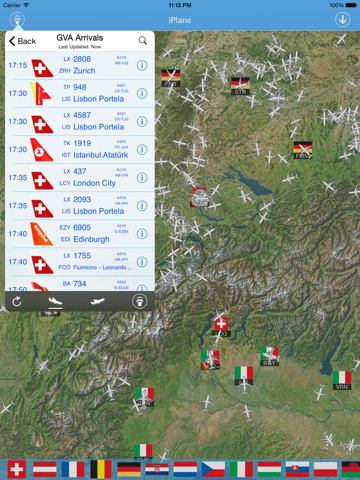360x480 pixels.
Task: Show info for flight LX 2093
Action: pos(142,206)
